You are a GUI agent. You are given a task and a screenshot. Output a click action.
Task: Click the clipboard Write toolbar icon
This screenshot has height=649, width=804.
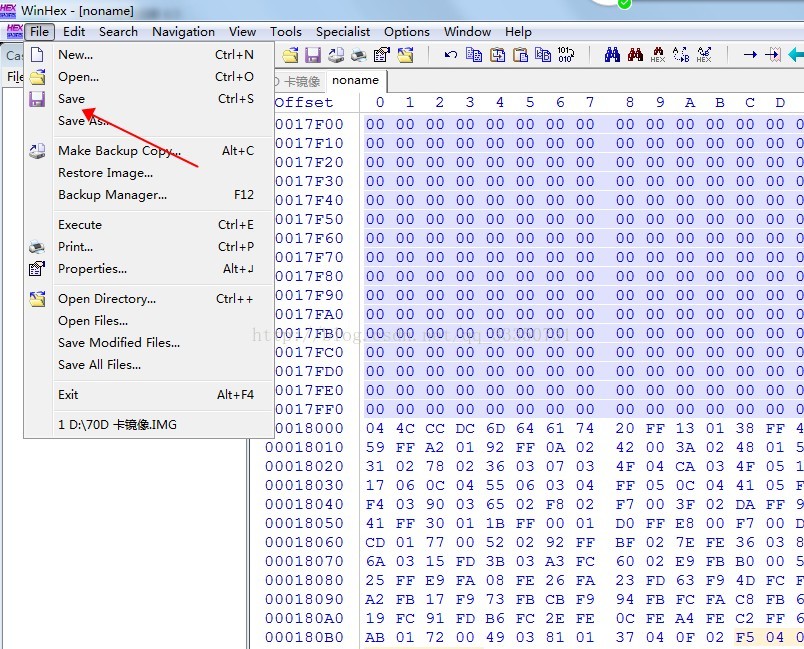(497, 55)
